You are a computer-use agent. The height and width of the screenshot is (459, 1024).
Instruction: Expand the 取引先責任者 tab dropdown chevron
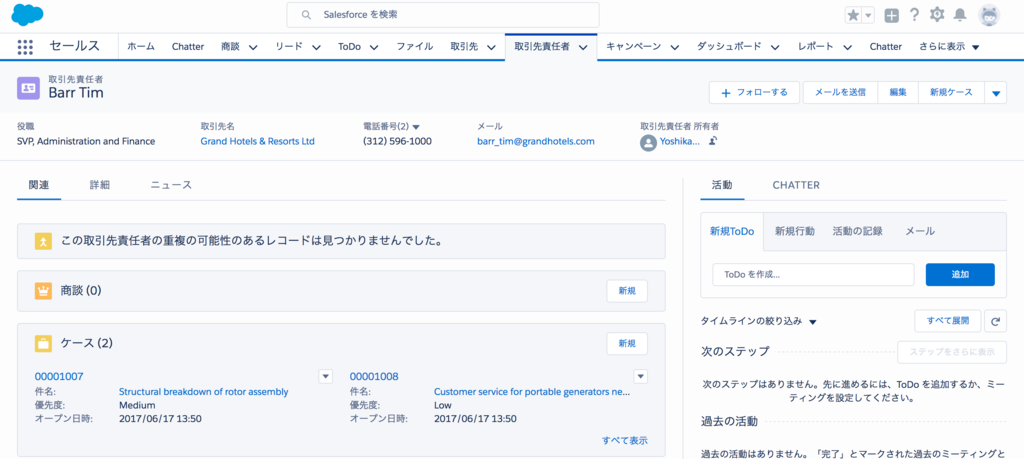tap(583, 47)
